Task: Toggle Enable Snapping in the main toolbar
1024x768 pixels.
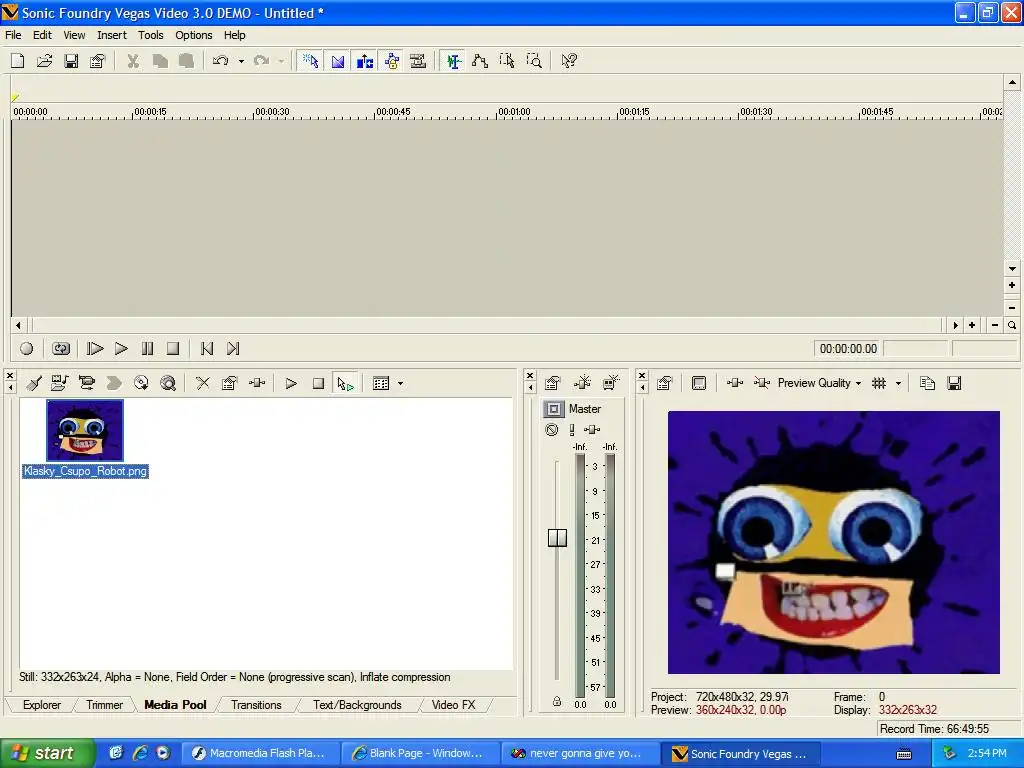Action: (311, 61)
